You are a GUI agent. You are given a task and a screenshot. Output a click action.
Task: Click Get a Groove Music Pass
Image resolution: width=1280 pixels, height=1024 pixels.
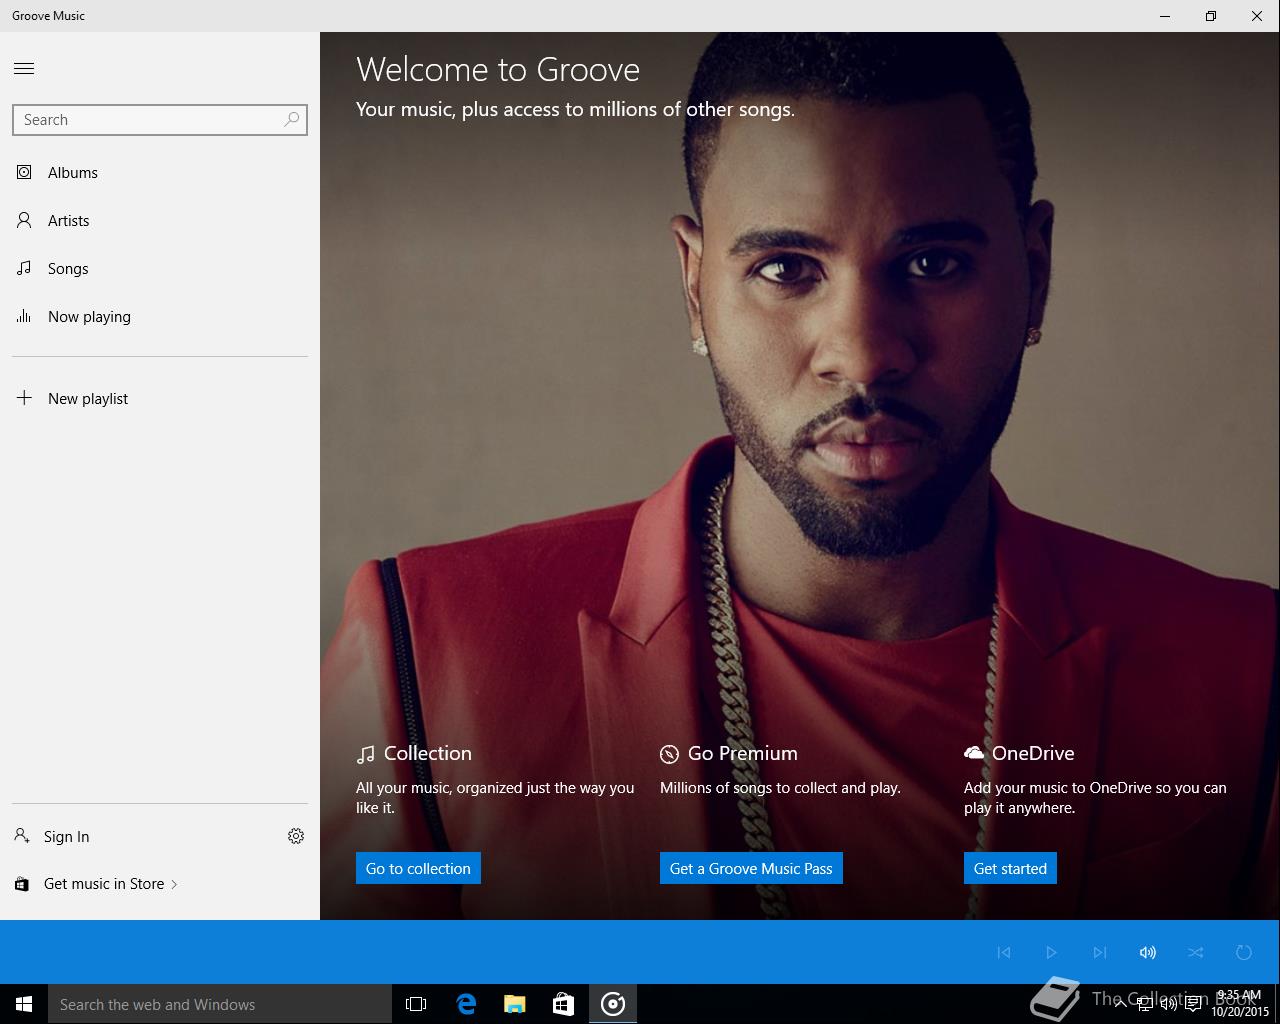click(x=751, y=868)
